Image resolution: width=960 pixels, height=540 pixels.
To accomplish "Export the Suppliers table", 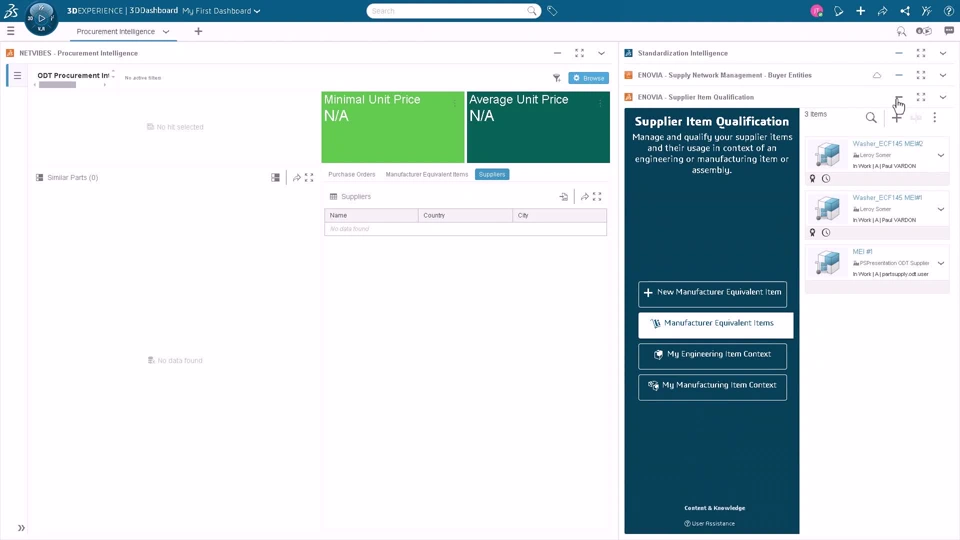I will [563, 197].
